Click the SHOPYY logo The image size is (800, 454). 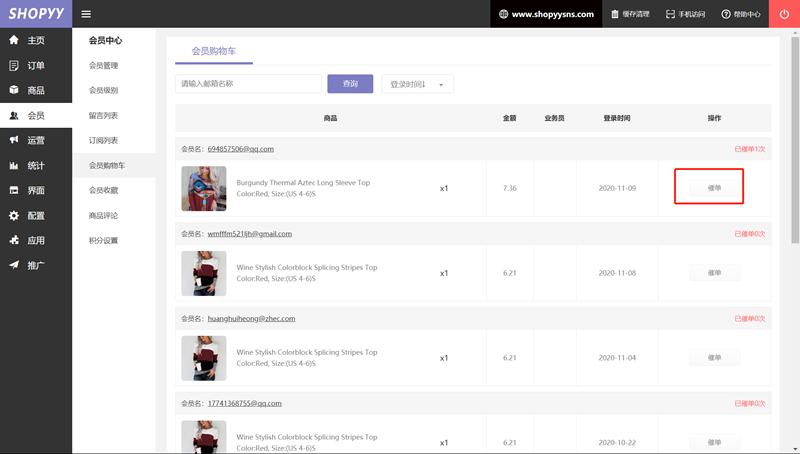point(36,14)
